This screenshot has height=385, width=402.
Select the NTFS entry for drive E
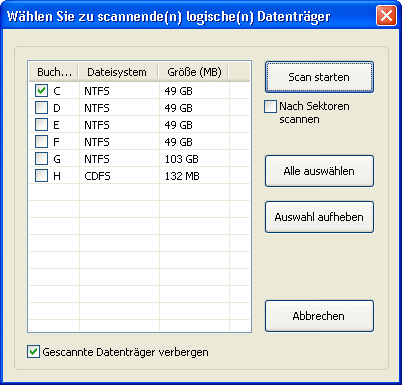[97, 125]
